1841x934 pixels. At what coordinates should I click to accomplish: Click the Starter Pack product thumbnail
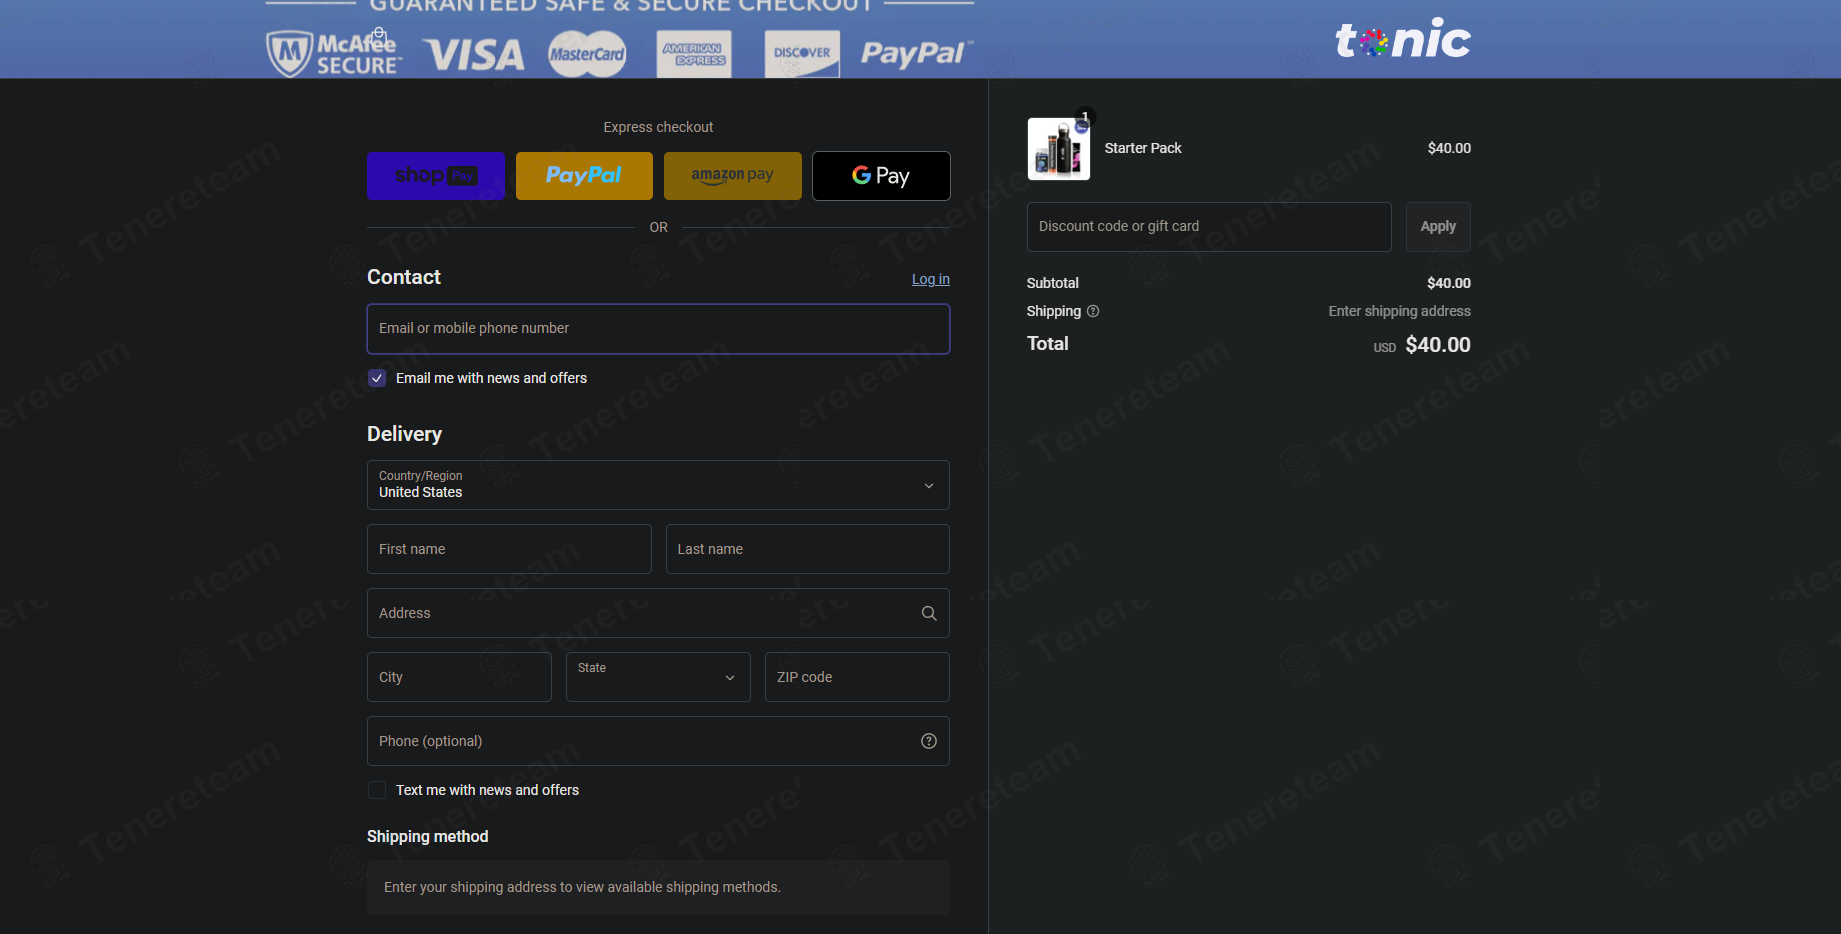[x=1059, y=149]
